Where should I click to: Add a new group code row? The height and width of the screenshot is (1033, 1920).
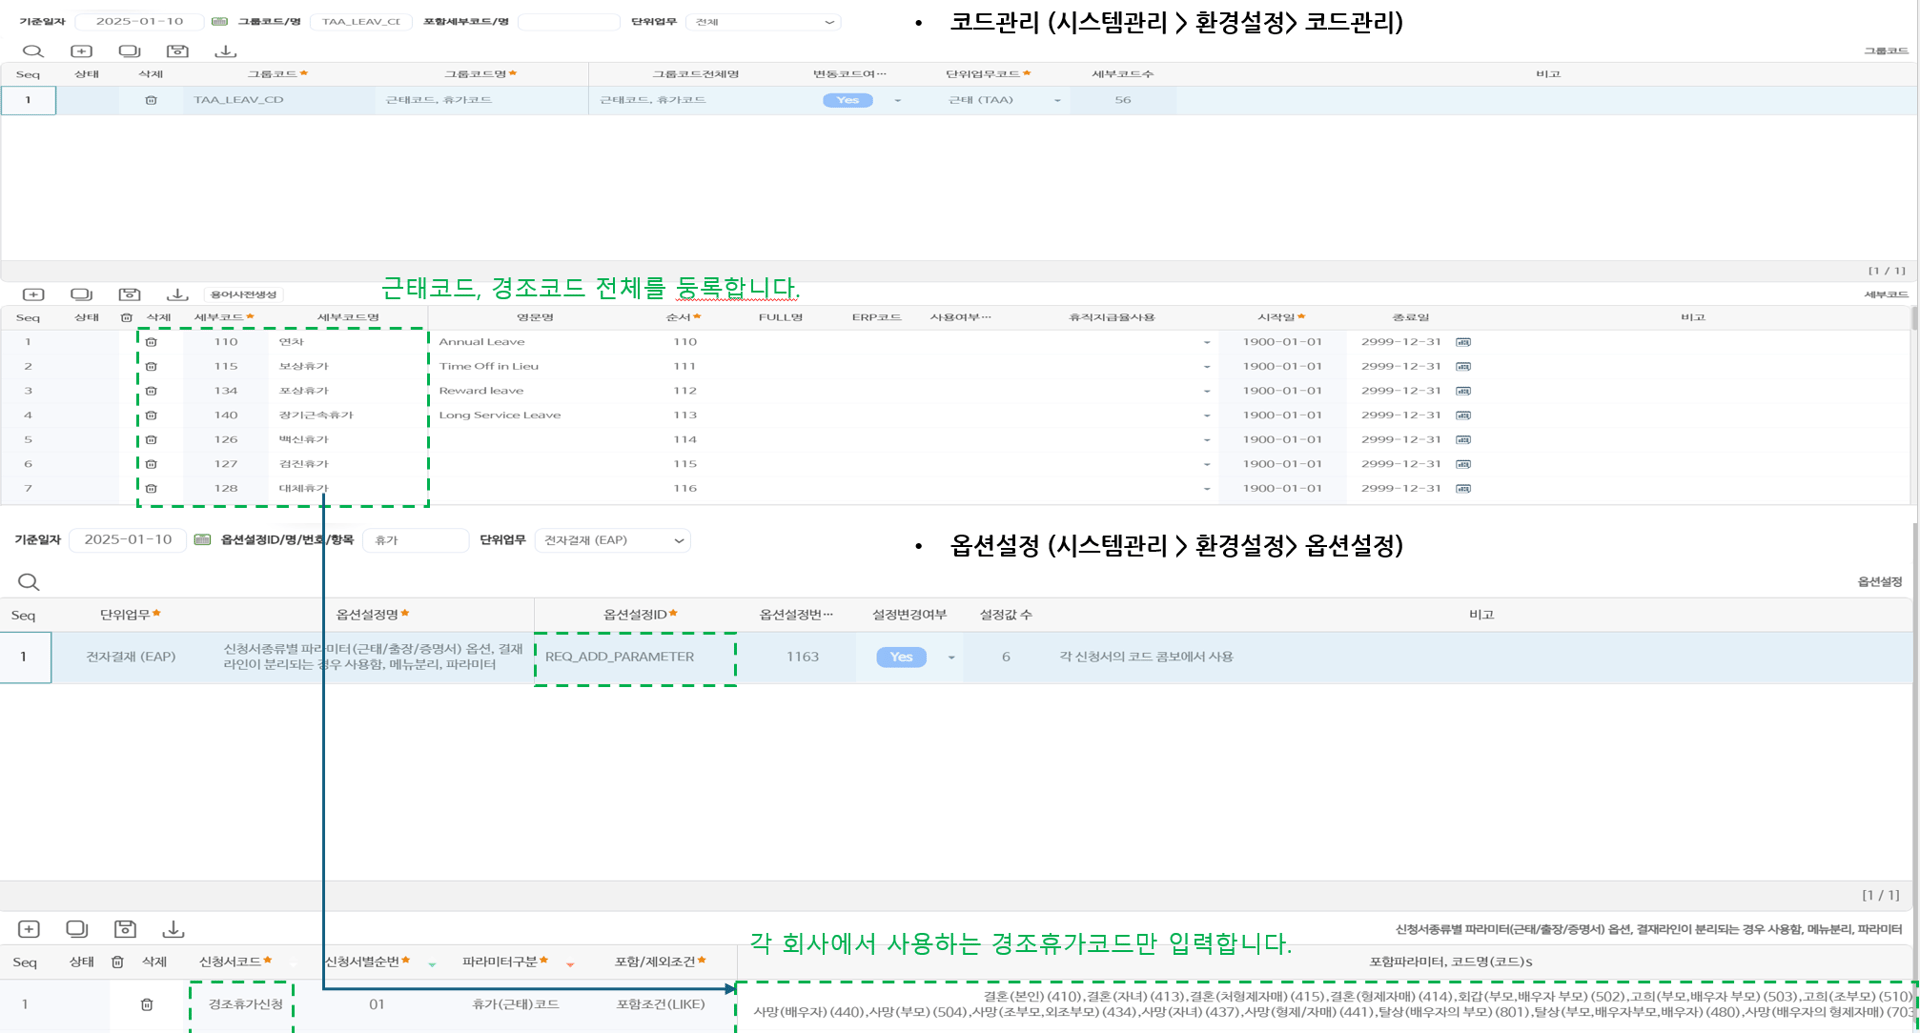[x=81, y=51]
